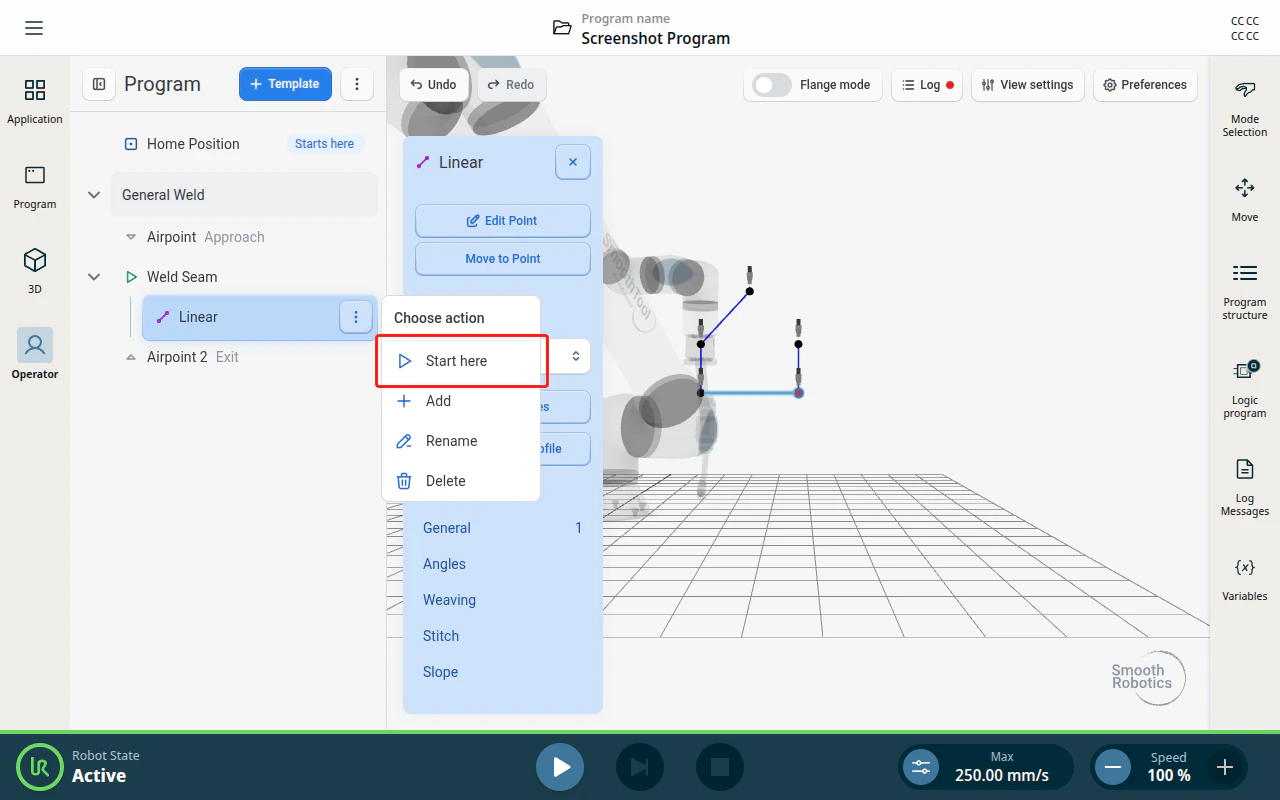This screenshot has height=800, width=1280.
Task: Choose Delete from action menu
Action: point(461,481)
